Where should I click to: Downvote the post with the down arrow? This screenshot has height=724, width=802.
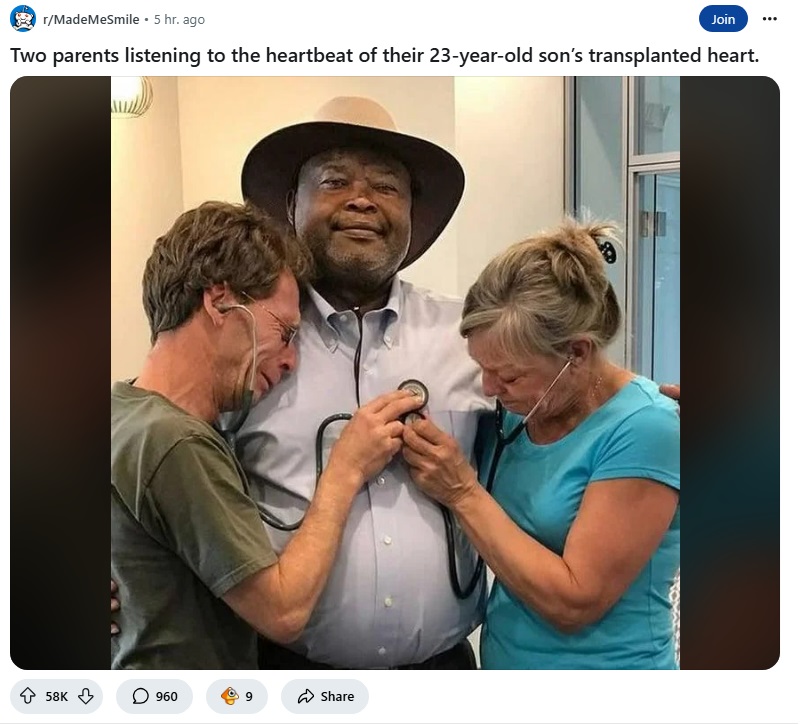[x=85, y=696]
